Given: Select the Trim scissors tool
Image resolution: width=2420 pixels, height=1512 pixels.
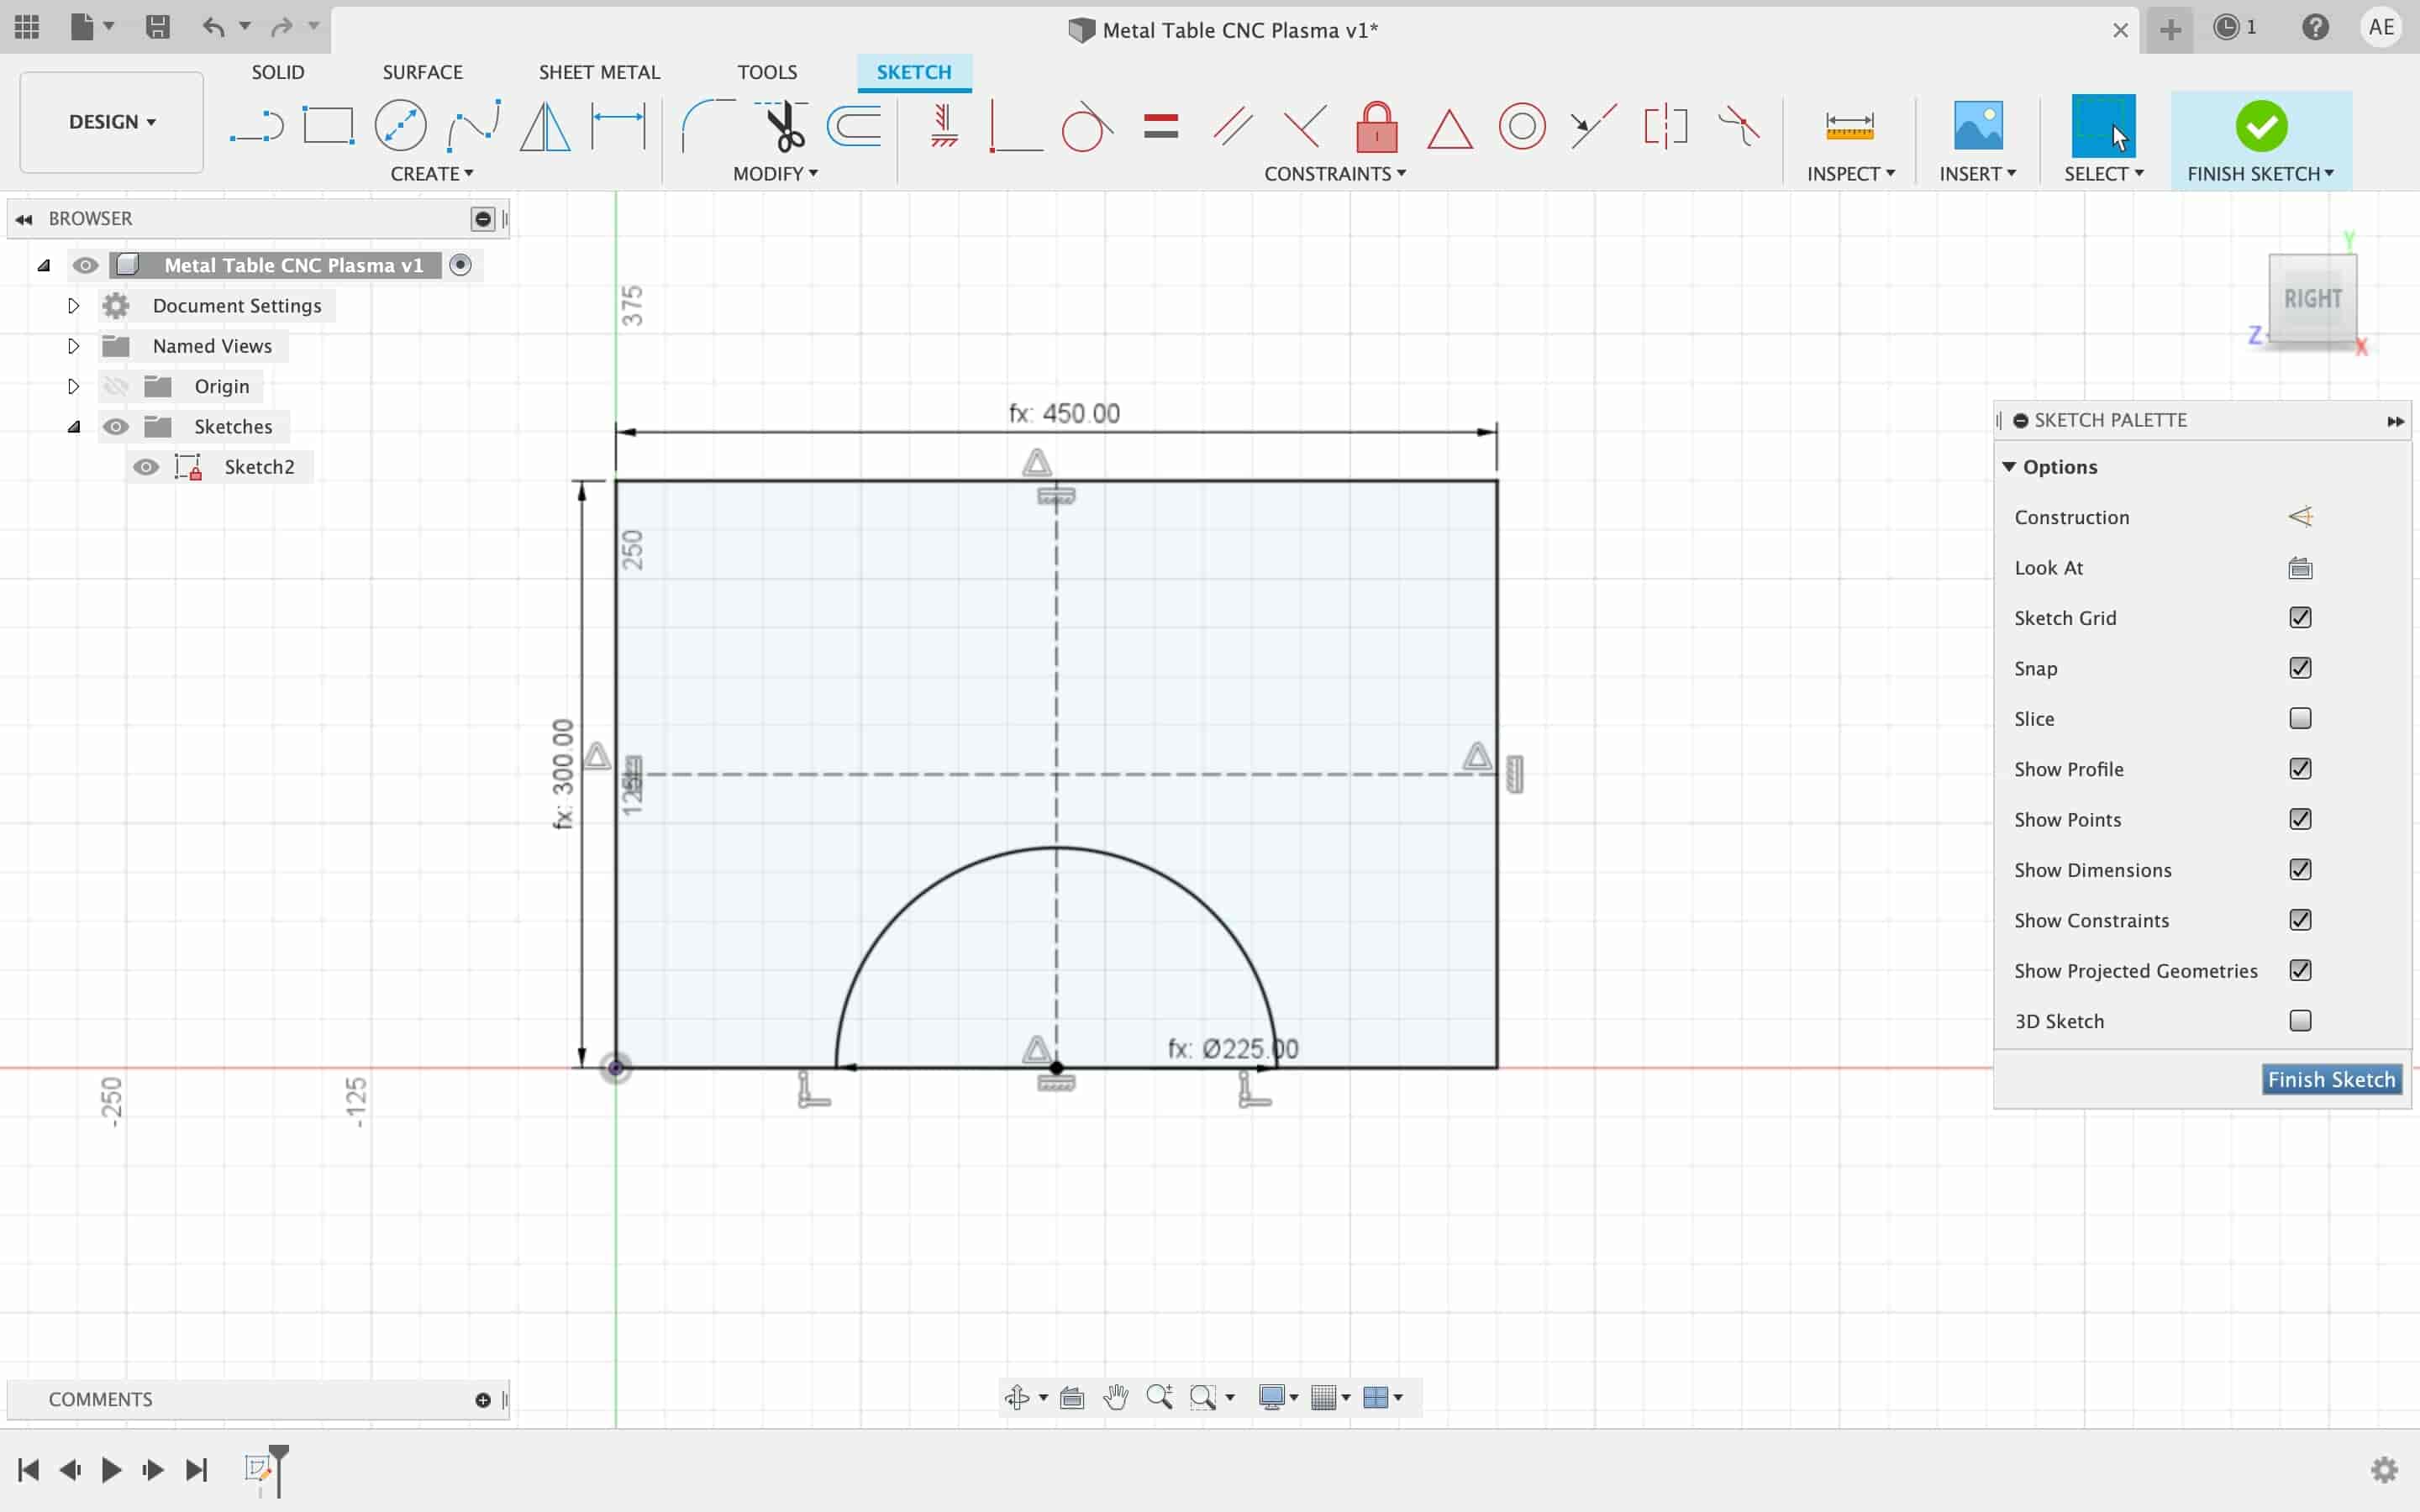Looking at the screenshot, I should point(783,127).
